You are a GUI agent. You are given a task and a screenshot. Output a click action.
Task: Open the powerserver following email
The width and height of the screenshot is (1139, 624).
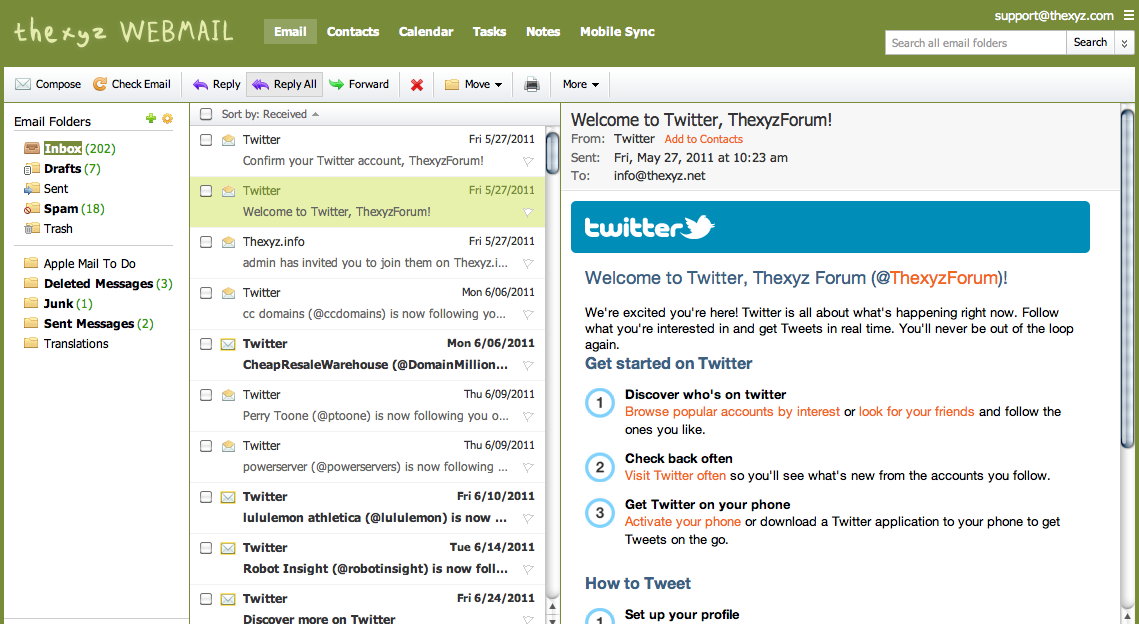pos(368,457)
